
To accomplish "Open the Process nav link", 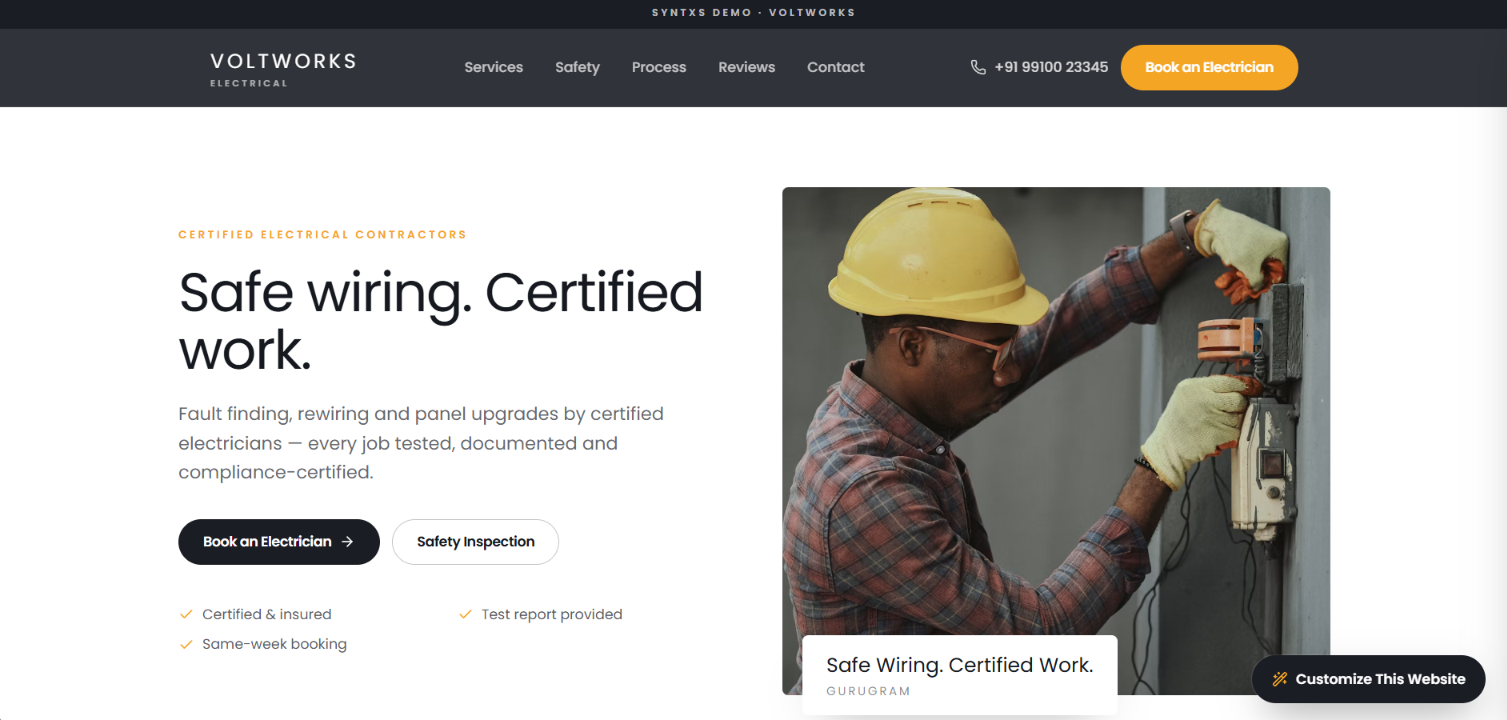I will [x=659, y=67].
